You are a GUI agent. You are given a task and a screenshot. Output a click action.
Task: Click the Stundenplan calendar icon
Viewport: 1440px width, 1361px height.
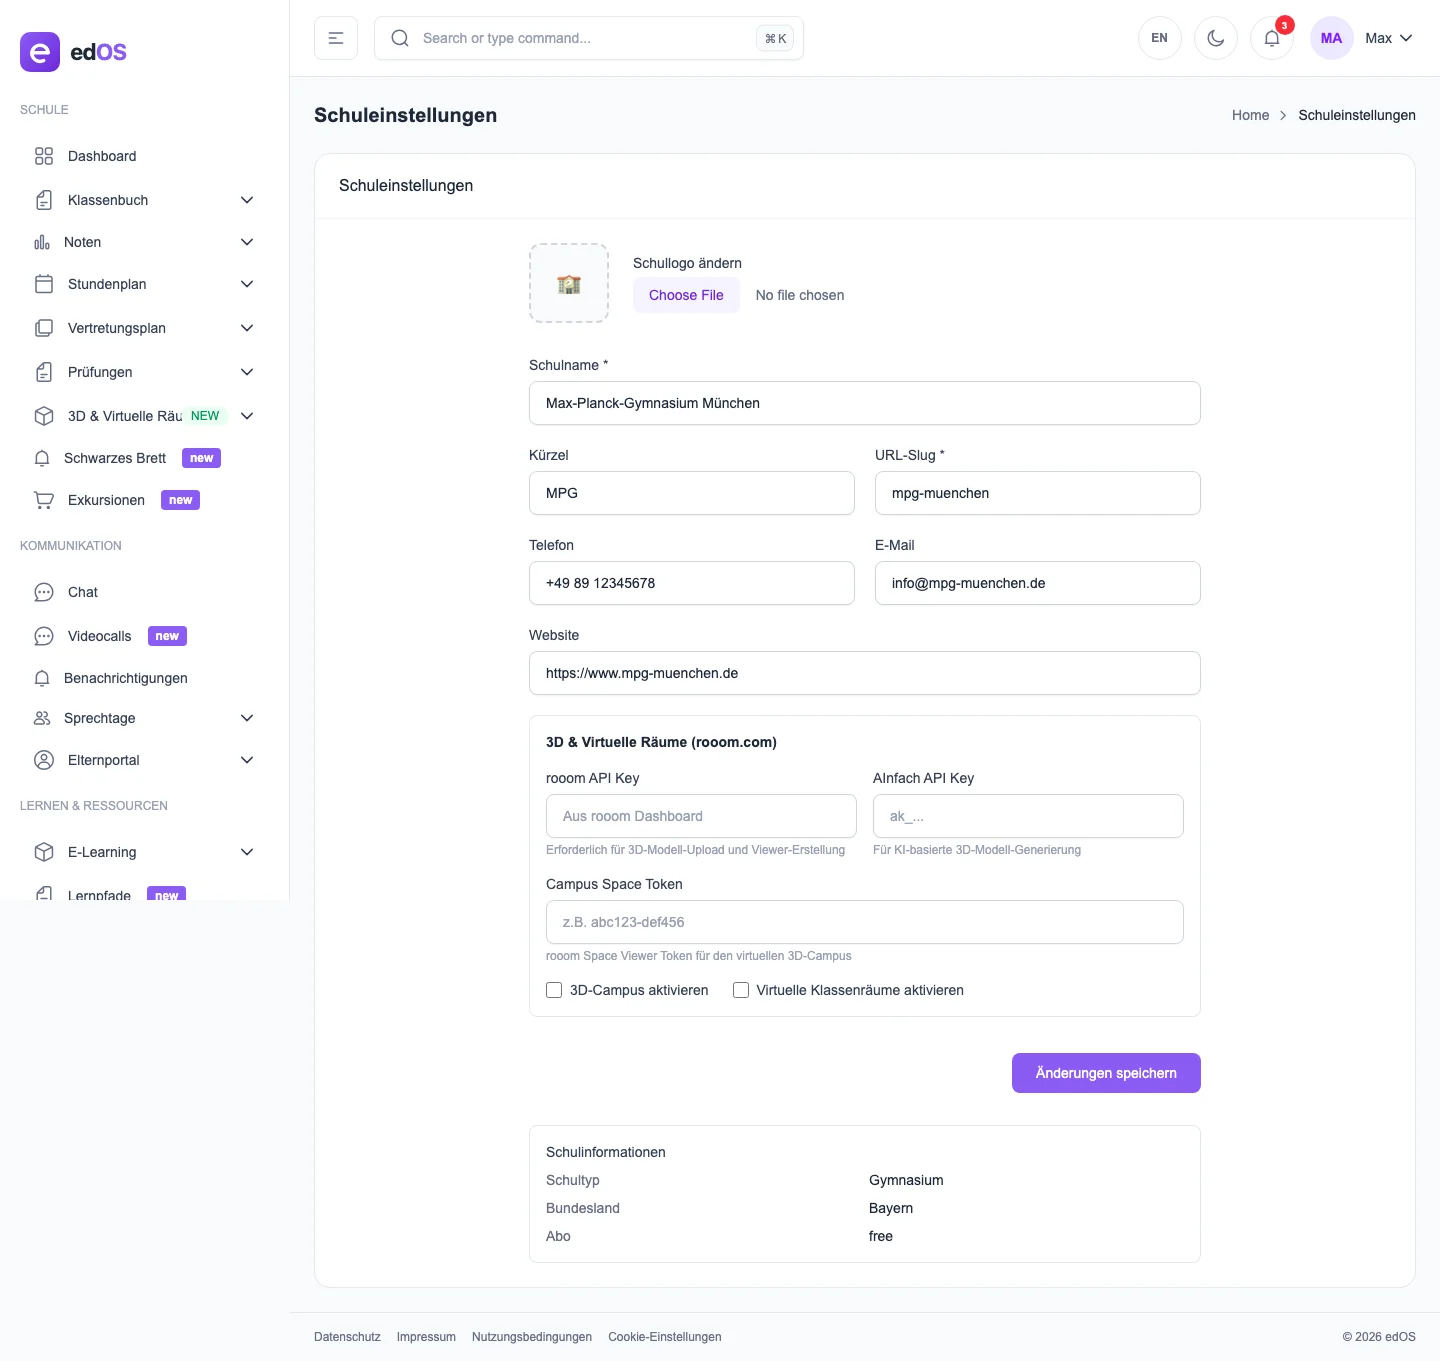pyautogui.click(x=44, y=284)
